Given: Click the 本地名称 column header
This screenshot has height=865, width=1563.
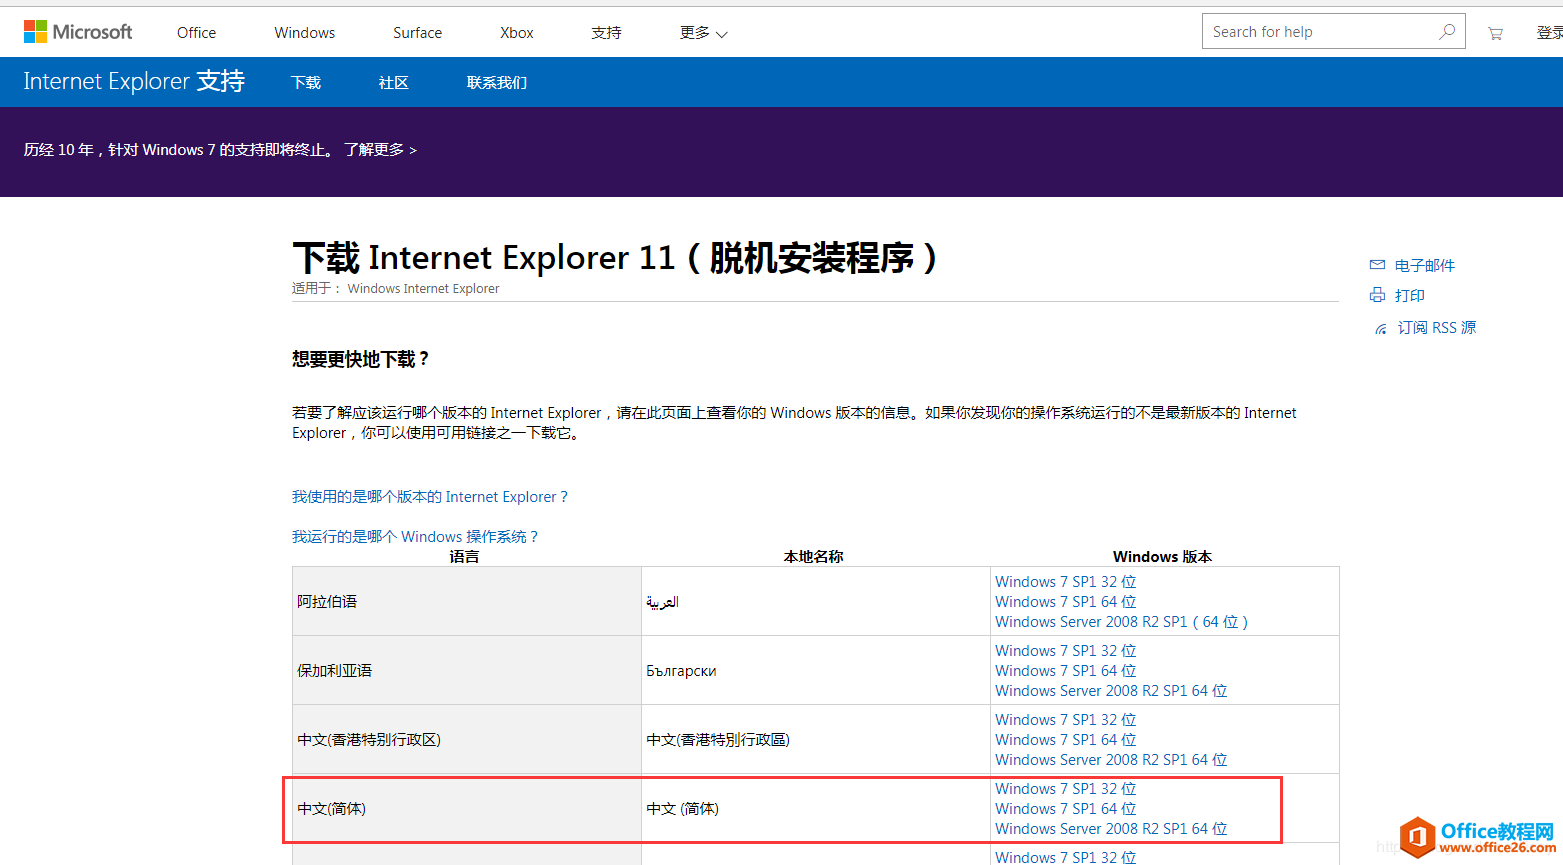Looking at the screenshot, I should (x=814, y=557).
